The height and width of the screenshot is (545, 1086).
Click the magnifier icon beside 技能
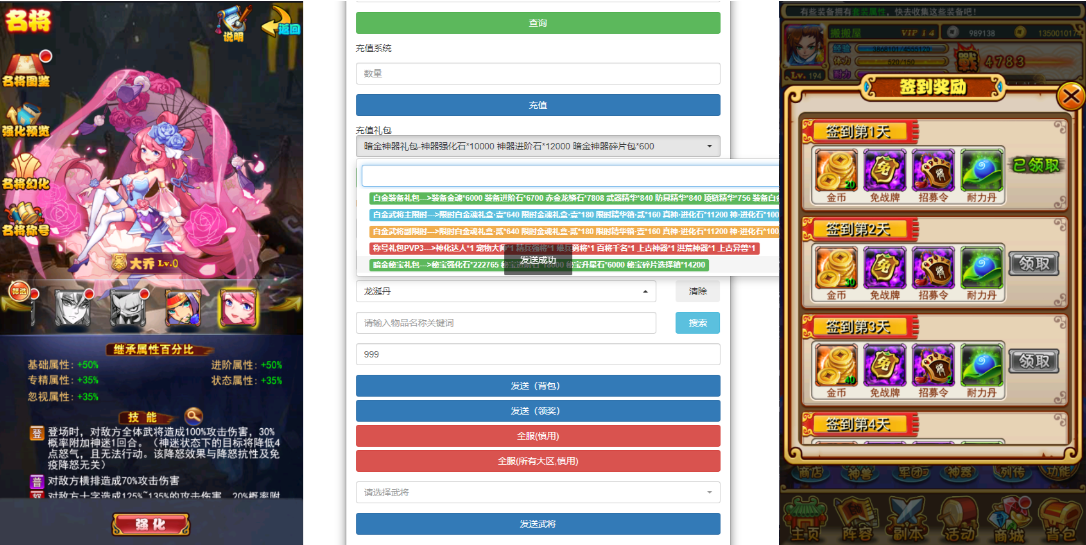coord(193,416)
